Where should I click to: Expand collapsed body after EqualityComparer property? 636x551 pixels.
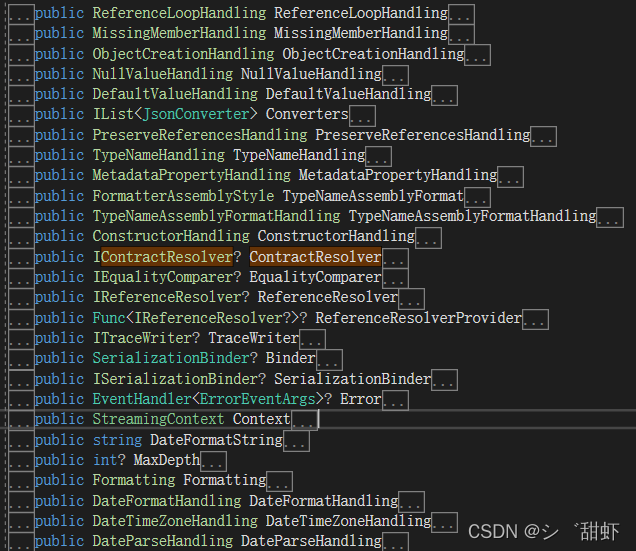pos(395,278)
